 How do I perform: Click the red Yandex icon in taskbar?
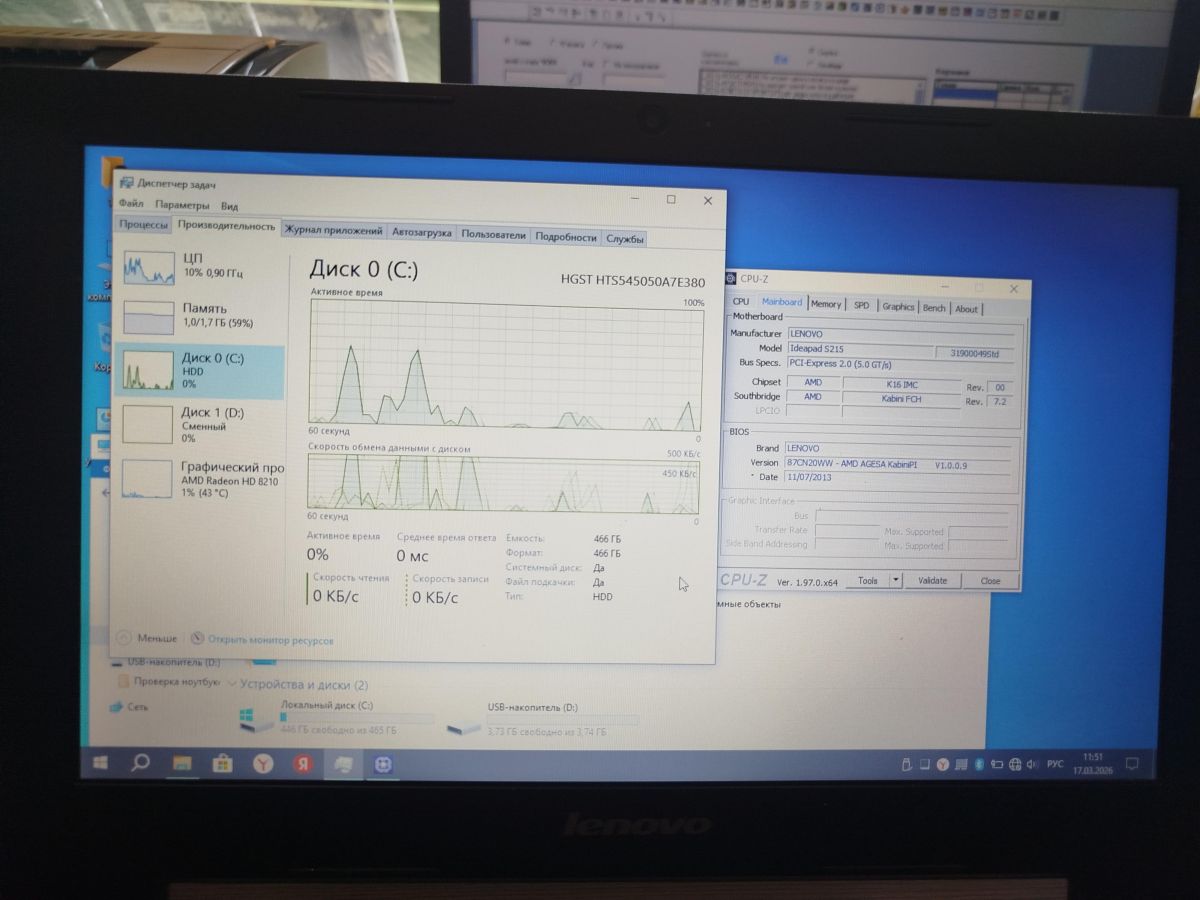point(301,764)
